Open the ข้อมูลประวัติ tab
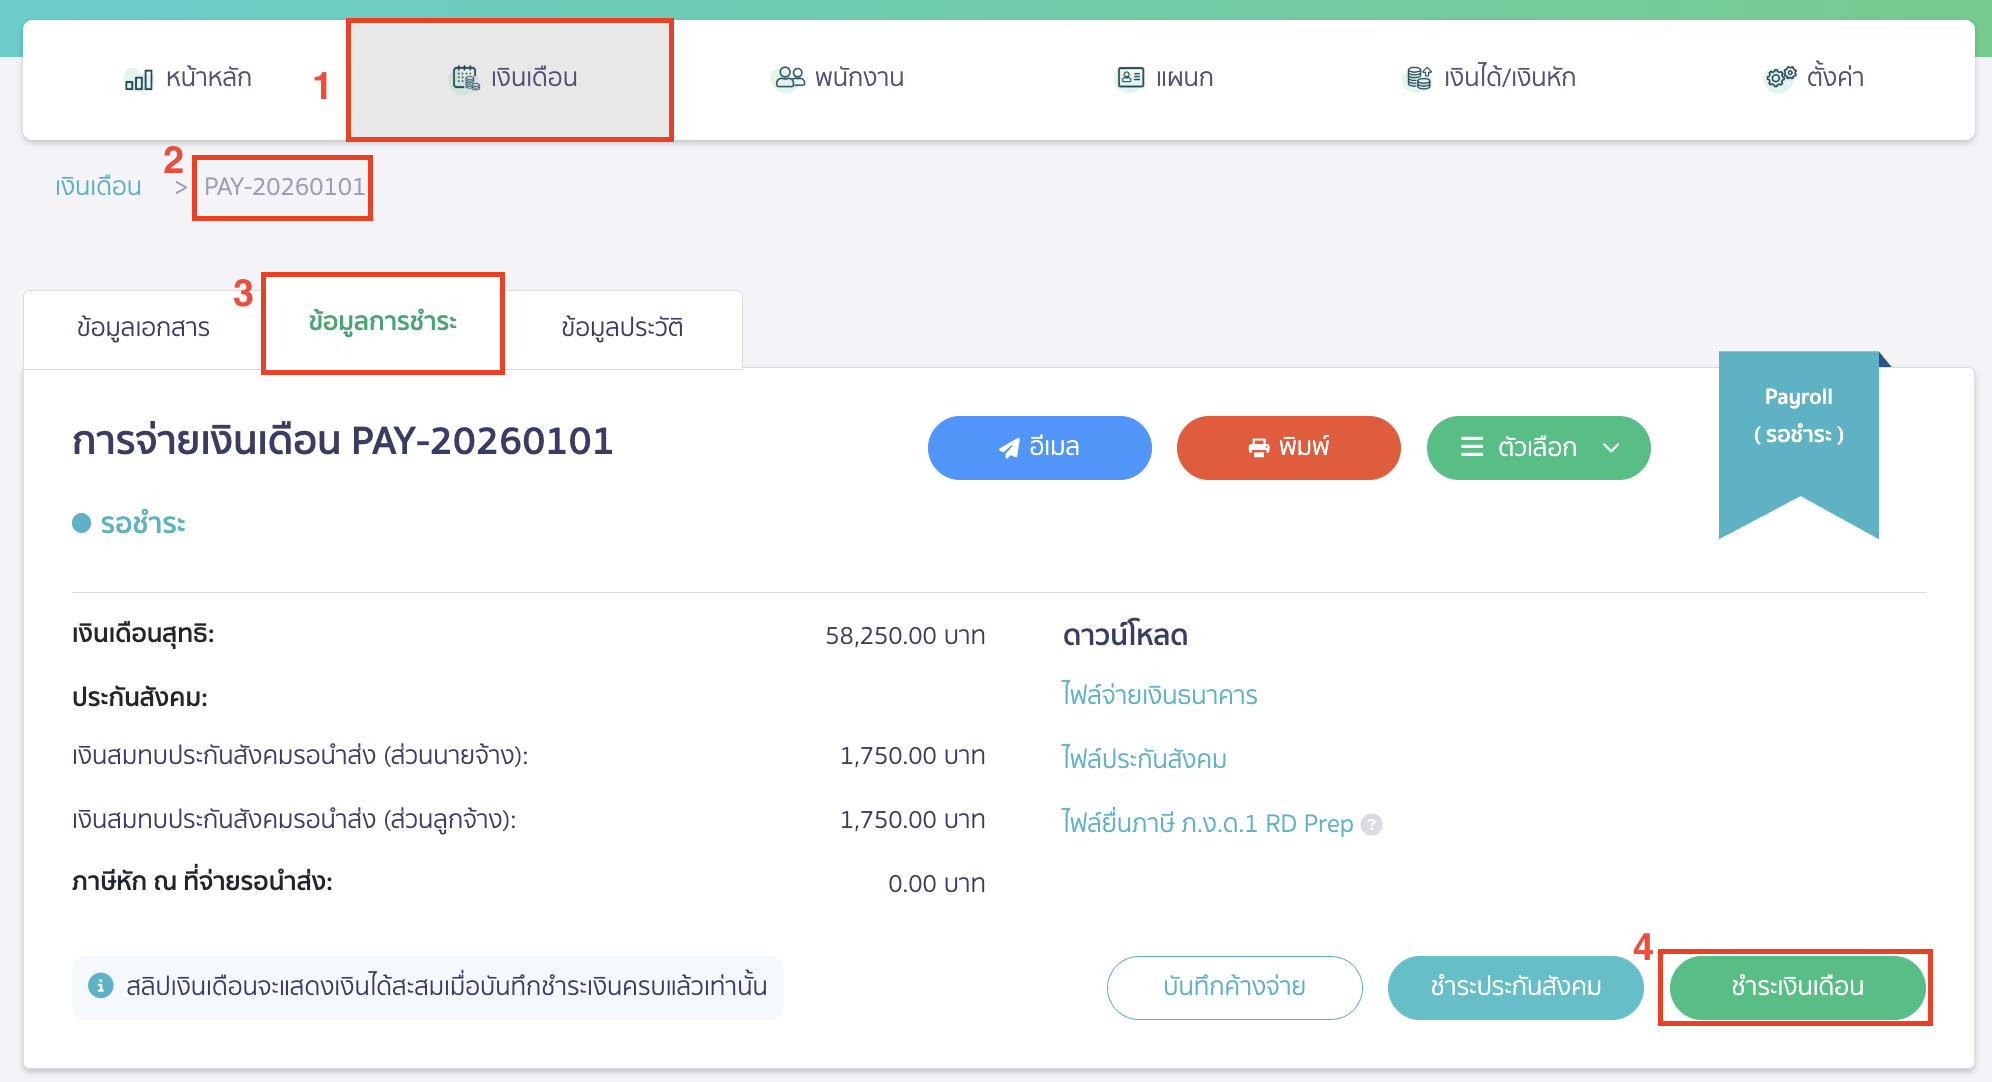This screenshot has height=1082, width=1992. [622, 328]
